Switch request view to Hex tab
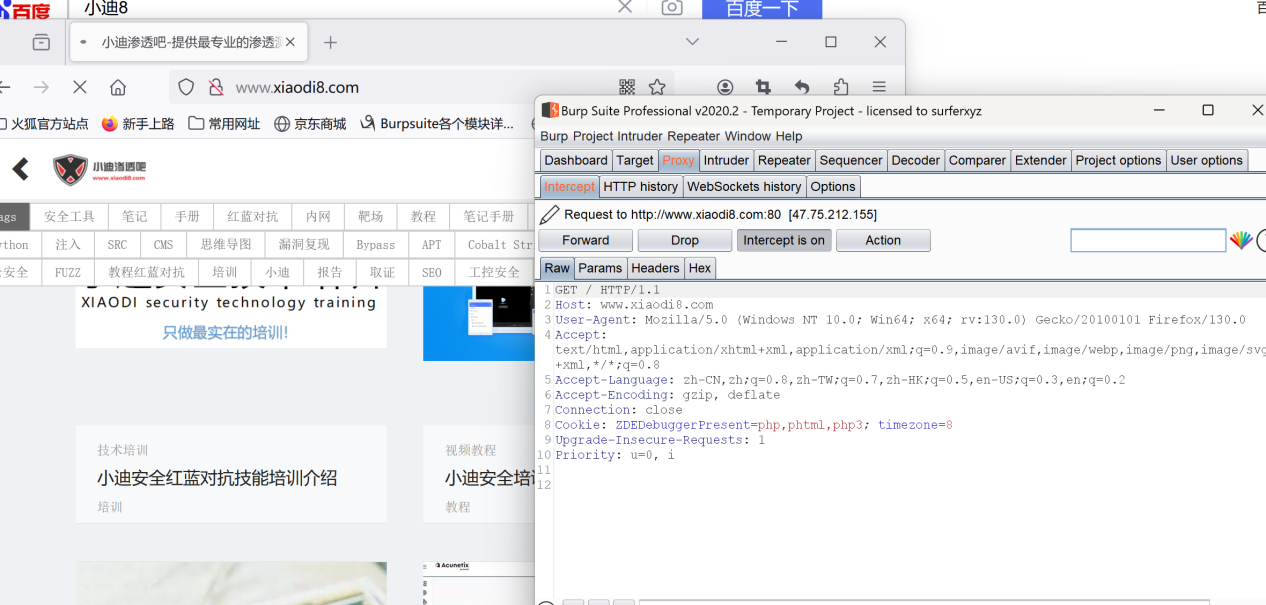 coord(700,268)
